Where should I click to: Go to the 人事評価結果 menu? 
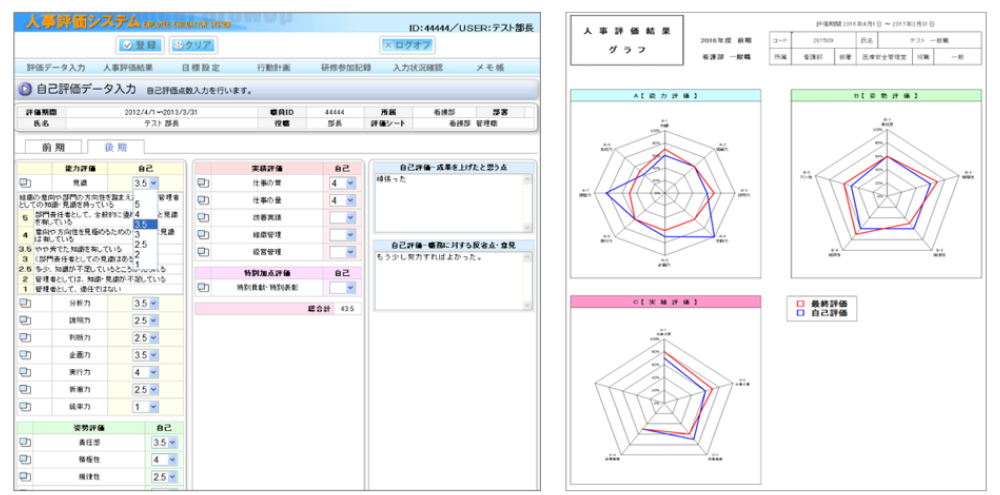coord(128,67)
